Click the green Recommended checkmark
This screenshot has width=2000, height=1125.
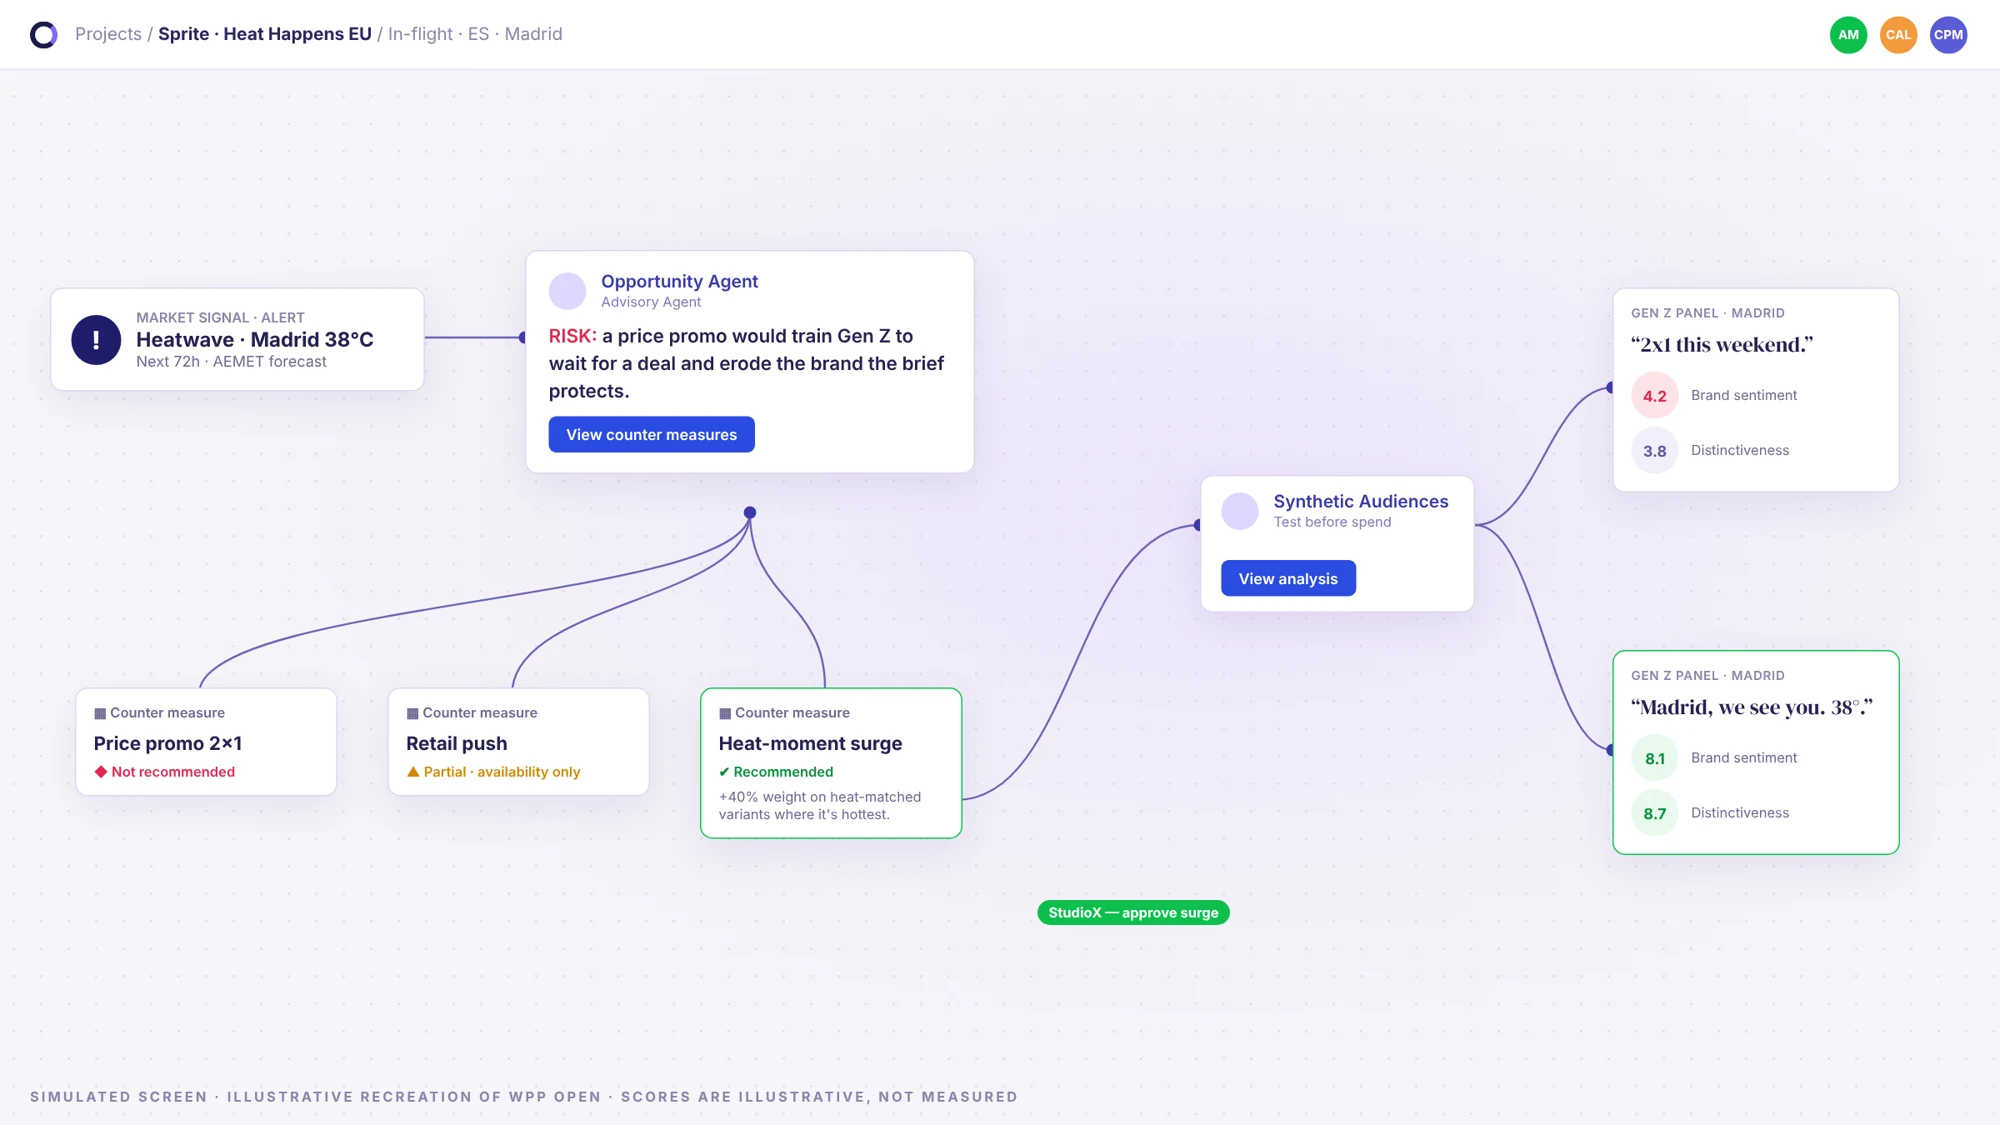click(x=724, y=772)
